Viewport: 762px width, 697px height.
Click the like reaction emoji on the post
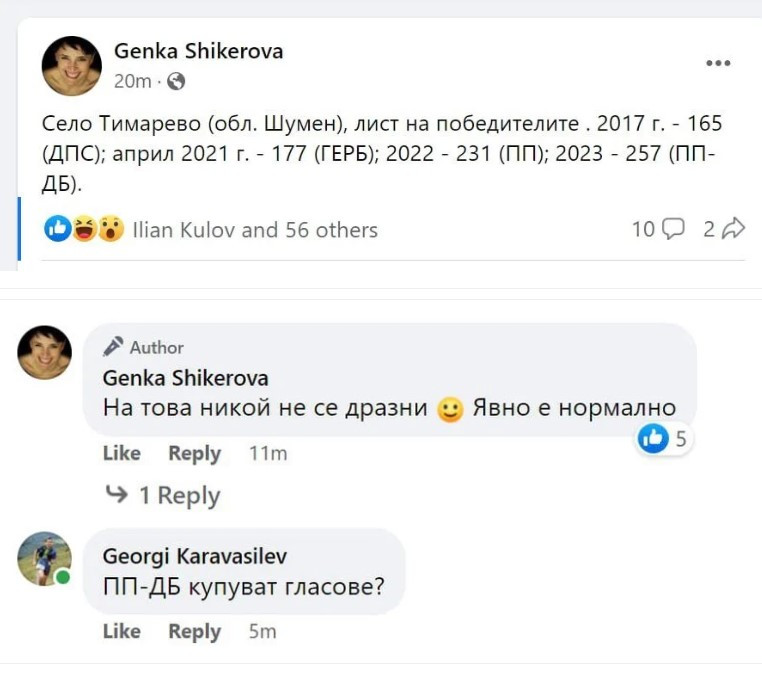coord(59,229)
